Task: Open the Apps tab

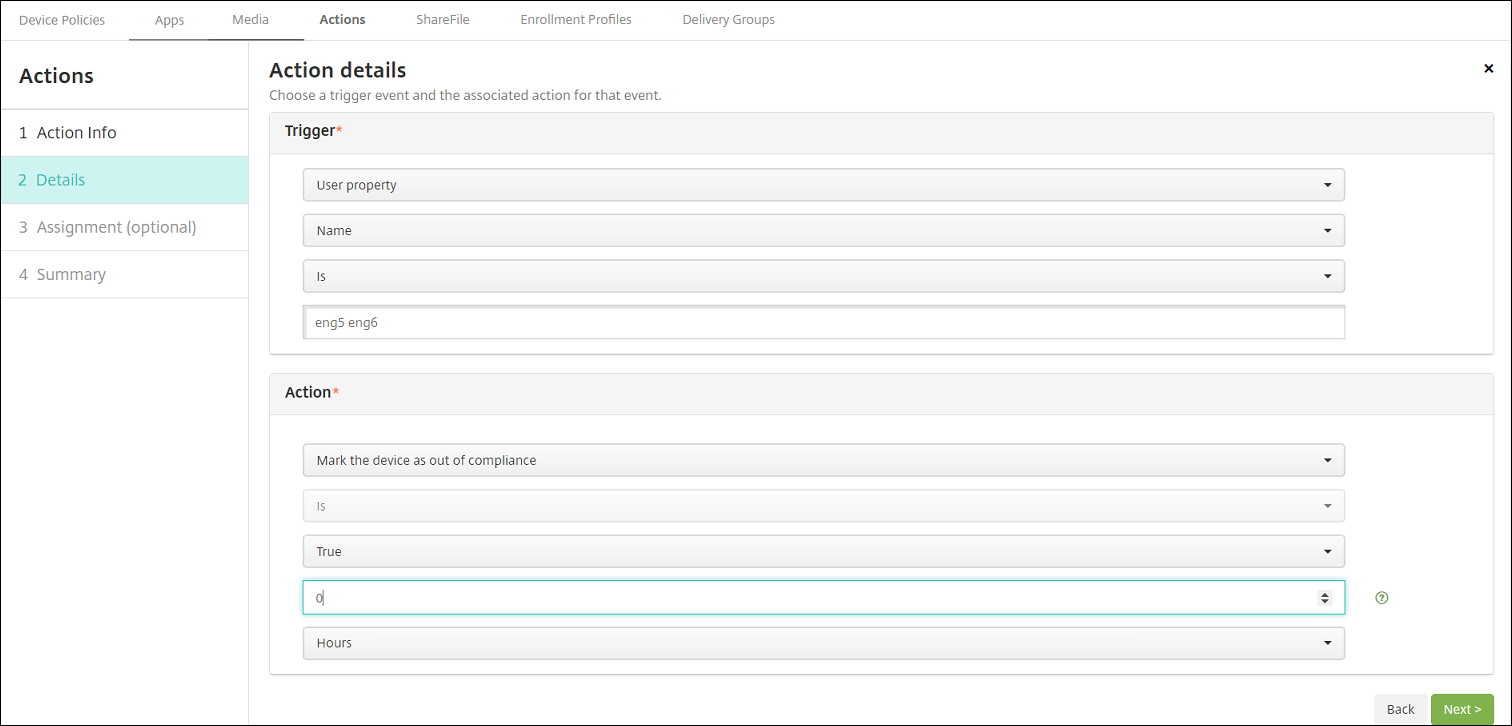Action: [x=169, y=20]
